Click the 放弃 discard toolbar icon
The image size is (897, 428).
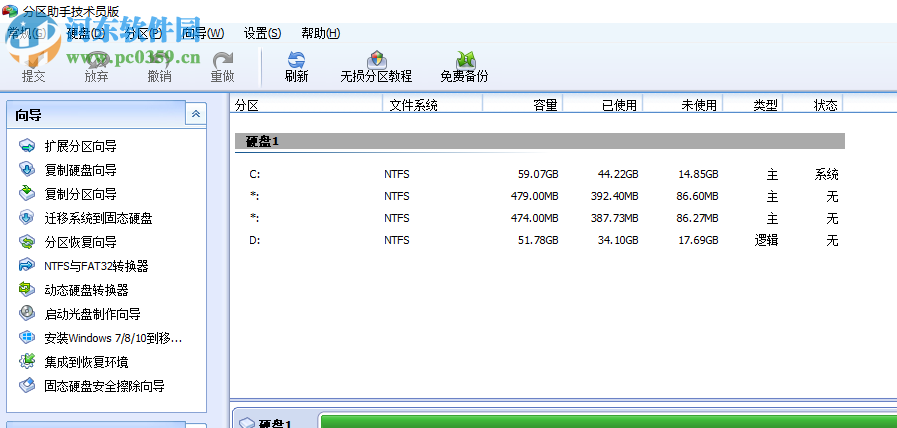coord(96,60)
